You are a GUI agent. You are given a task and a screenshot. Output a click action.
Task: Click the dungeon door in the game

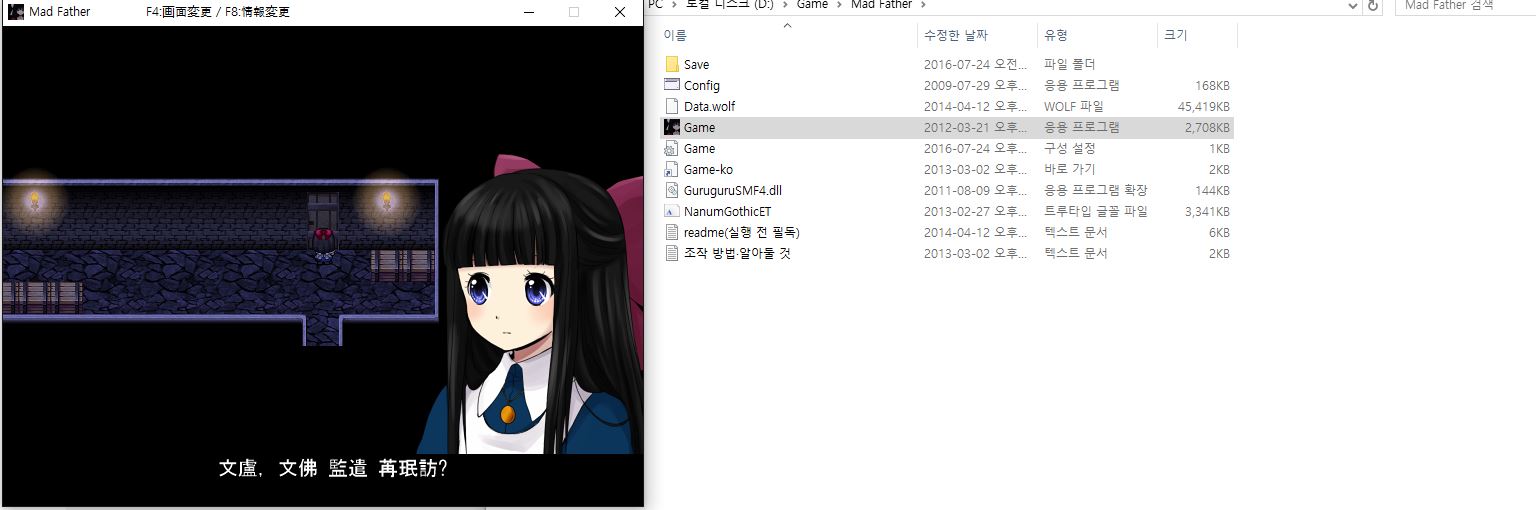[x=323, y=211]
